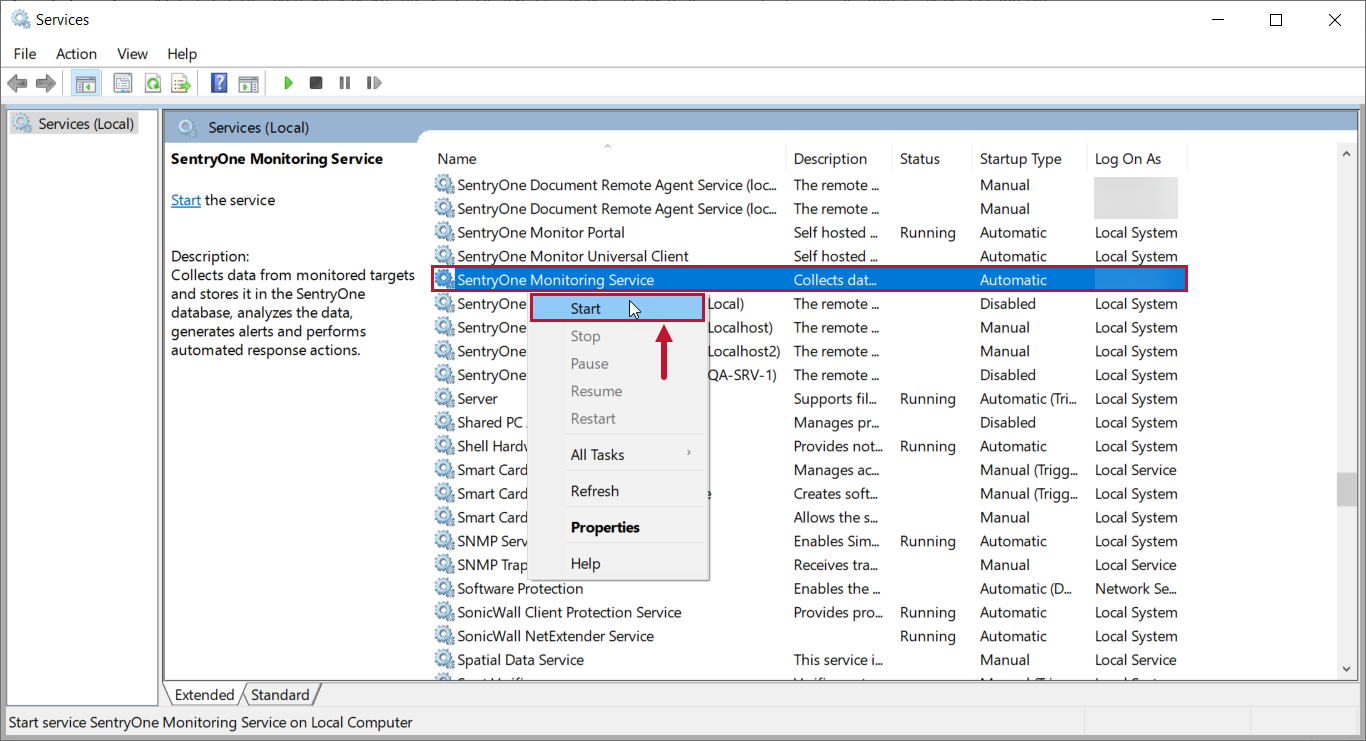1366x741 pixels.
Task: Open the View menu
Action: (x=131, y=54)
